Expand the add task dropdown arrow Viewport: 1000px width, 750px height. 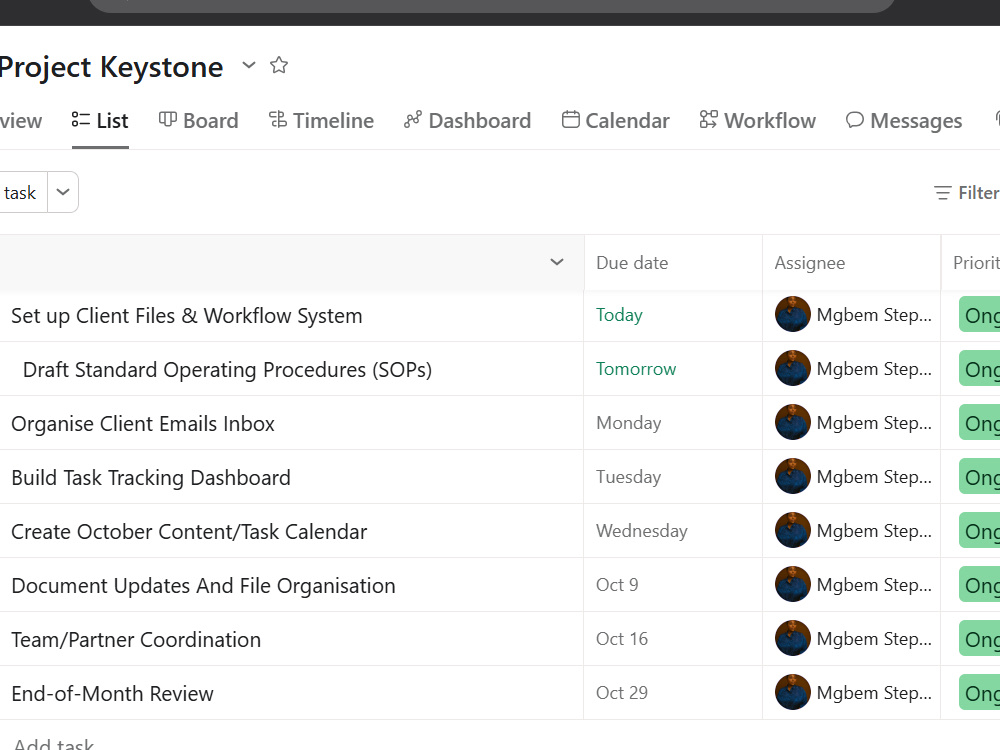point(62,192)
